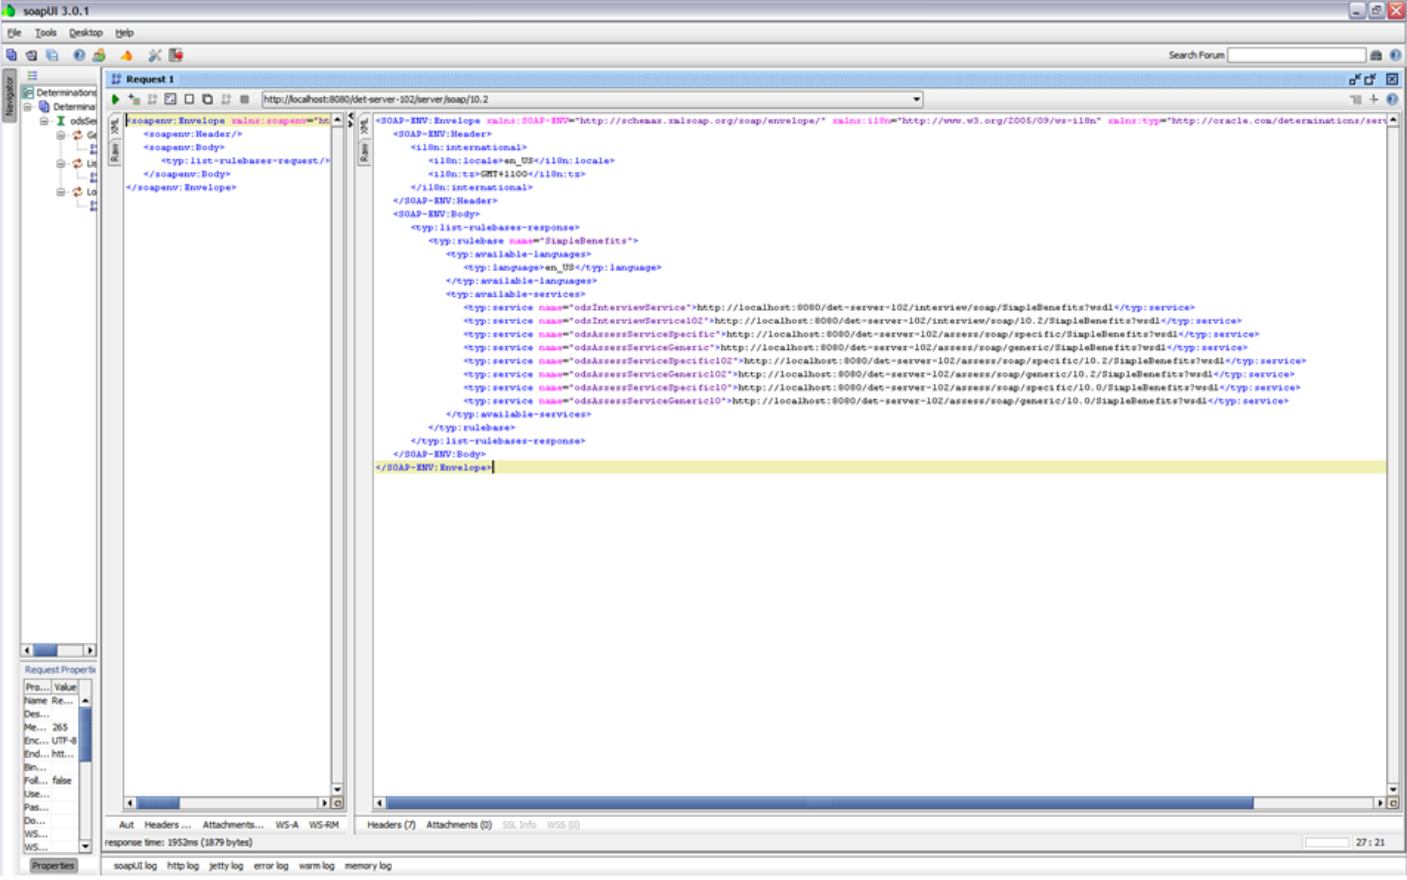This screenshot has width=1407, height=880.
Task: Open request help with the blue question icon
Action: click(1392, 100)
